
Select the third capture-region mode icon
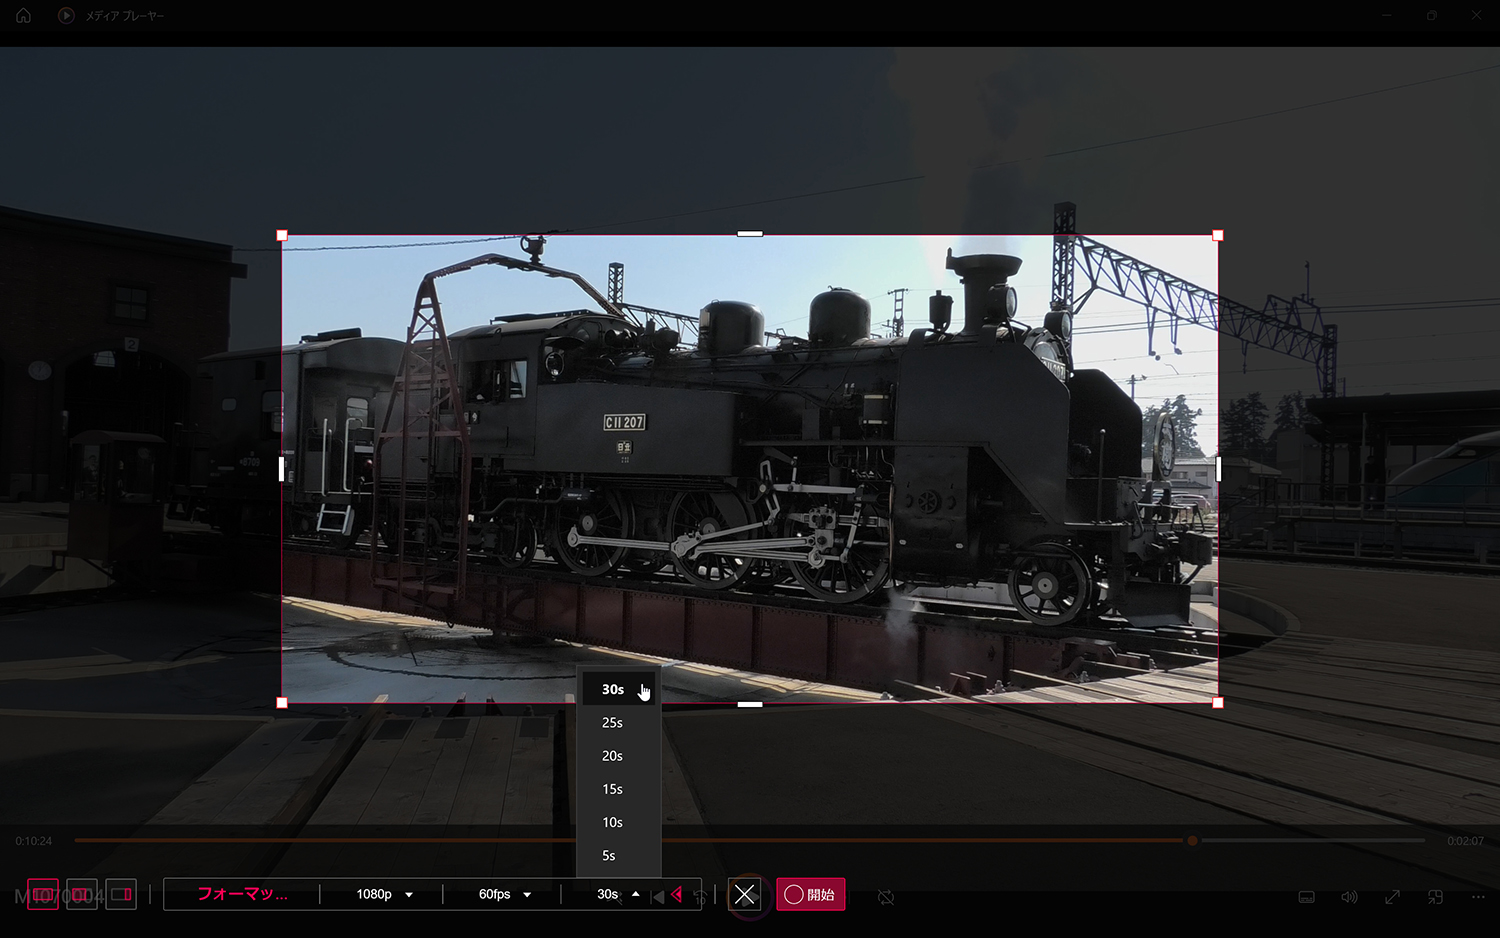(x=121, y=894)
